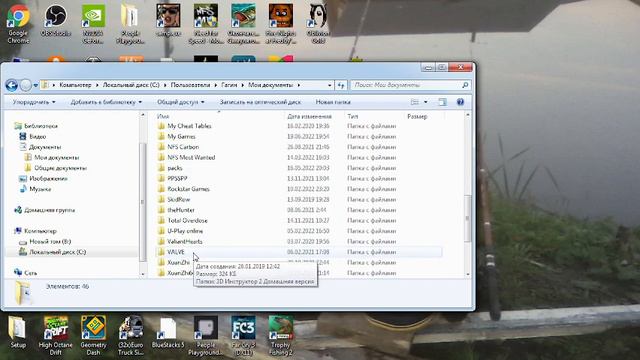Select the 'Total Overdose' folder name
This screenshot has height=360, width=640.
pos(187,220)
